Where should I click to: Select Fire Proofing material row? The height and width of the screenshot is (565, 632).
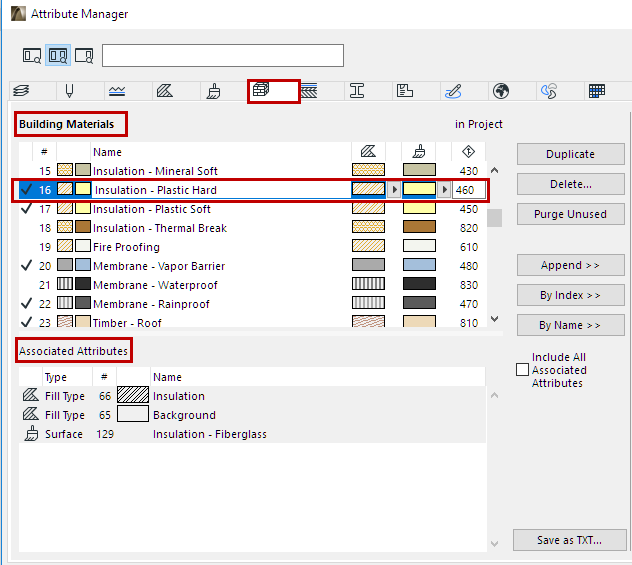tap(252, 247)
